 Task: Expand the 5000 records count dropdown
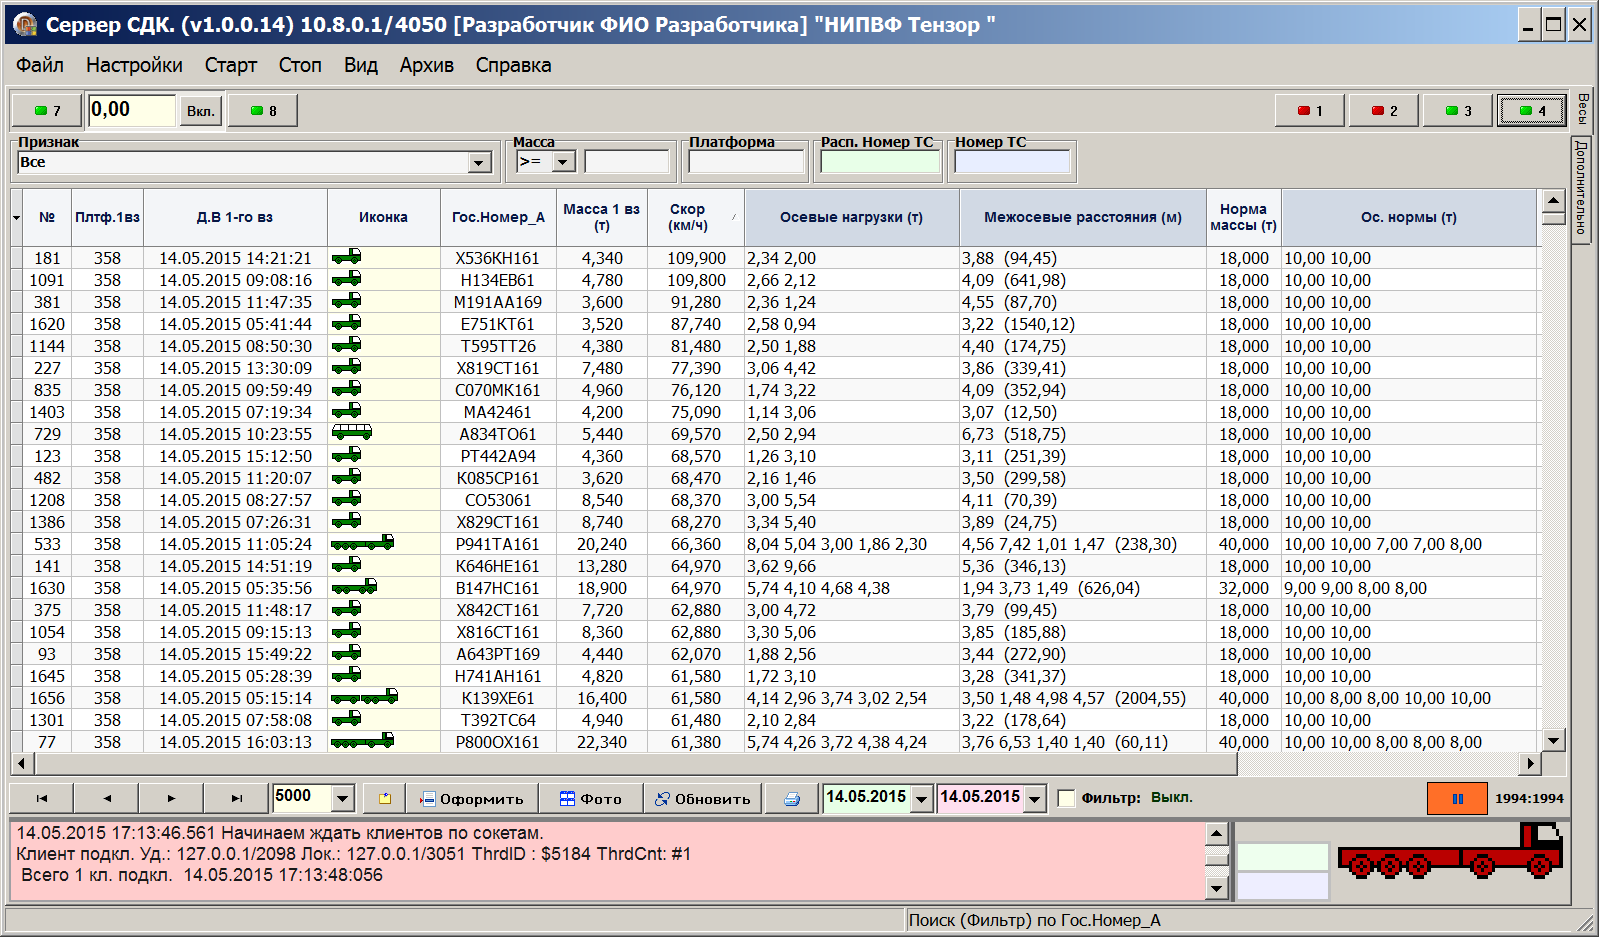pos(343,798)
